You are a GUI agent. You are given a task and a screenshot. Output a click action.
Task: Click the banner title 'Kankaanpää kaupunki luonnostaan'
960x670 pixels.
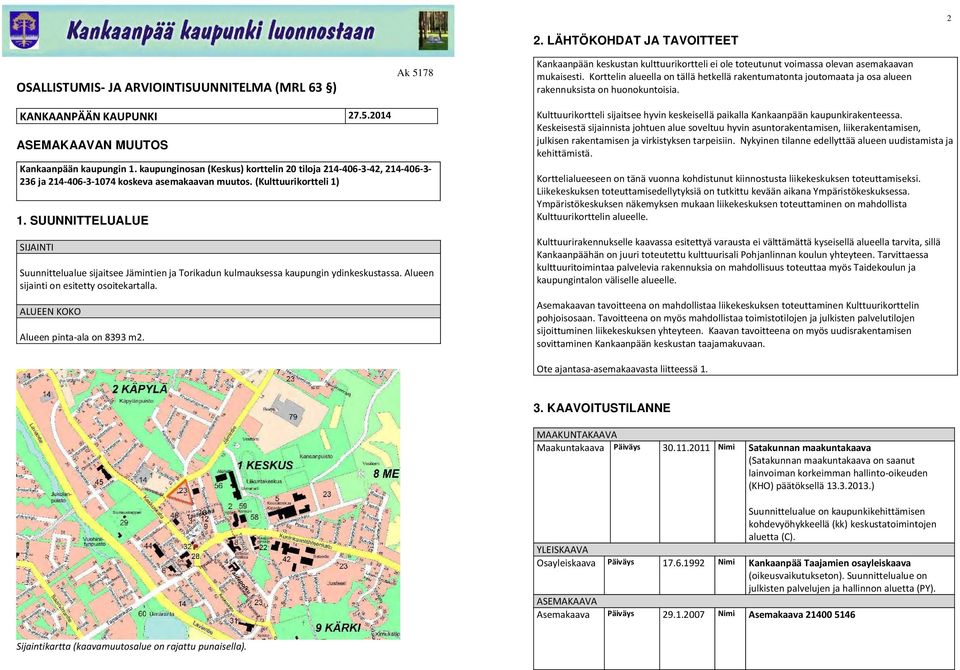(220, 31)
